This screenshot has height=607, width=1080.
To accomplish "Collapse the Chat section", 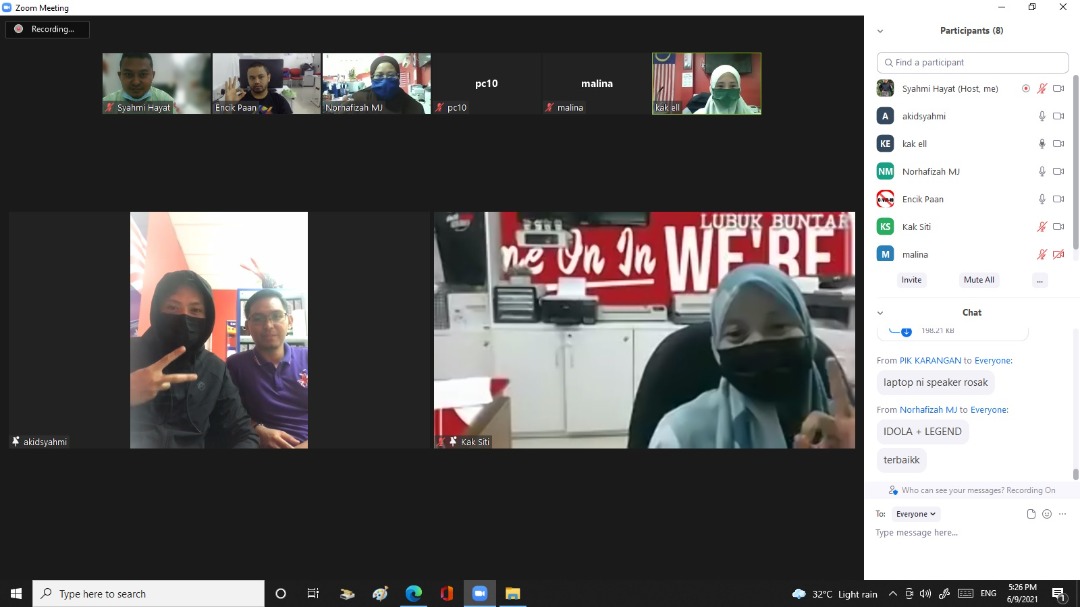I will point(880,312).
